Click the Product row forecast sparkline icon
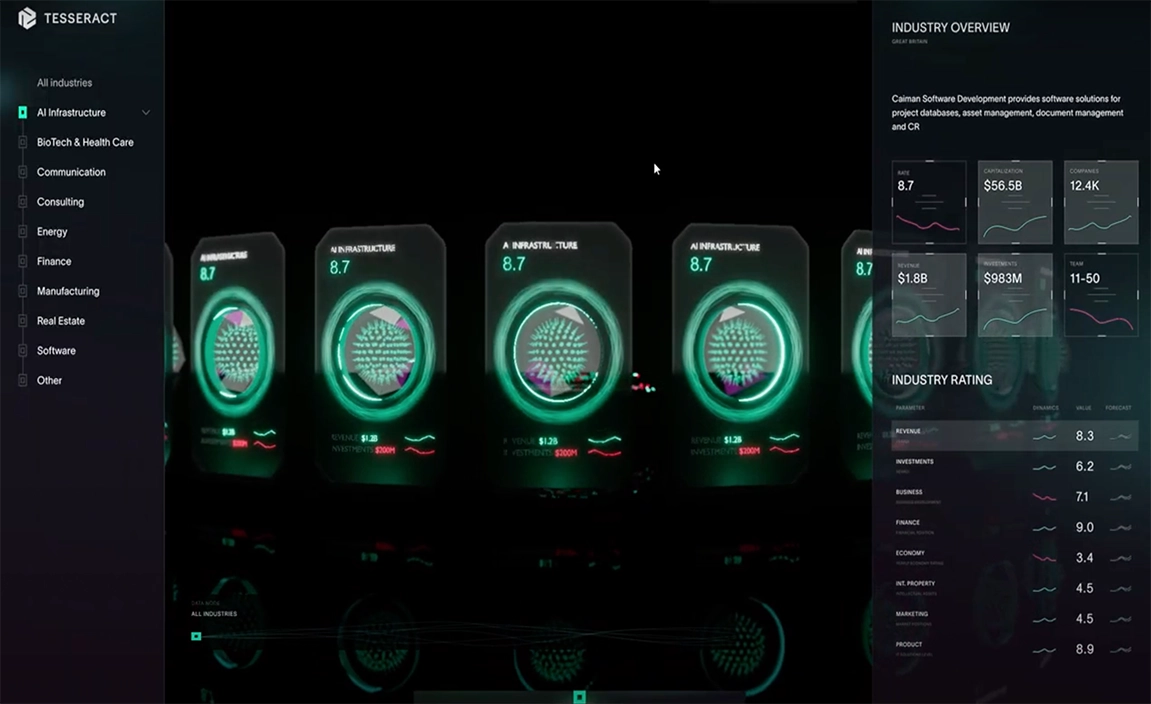The height and width of the screenshot is (704, 1151). click(1120, 650)
